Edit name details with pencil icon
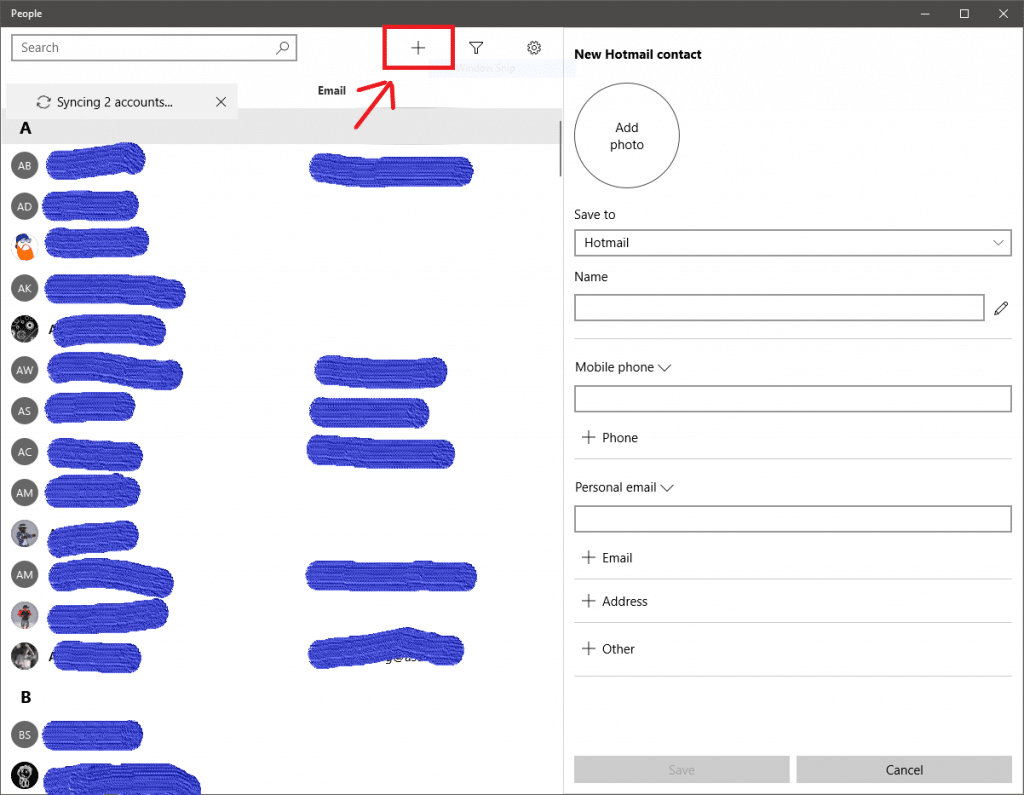 pos(1000,308)
